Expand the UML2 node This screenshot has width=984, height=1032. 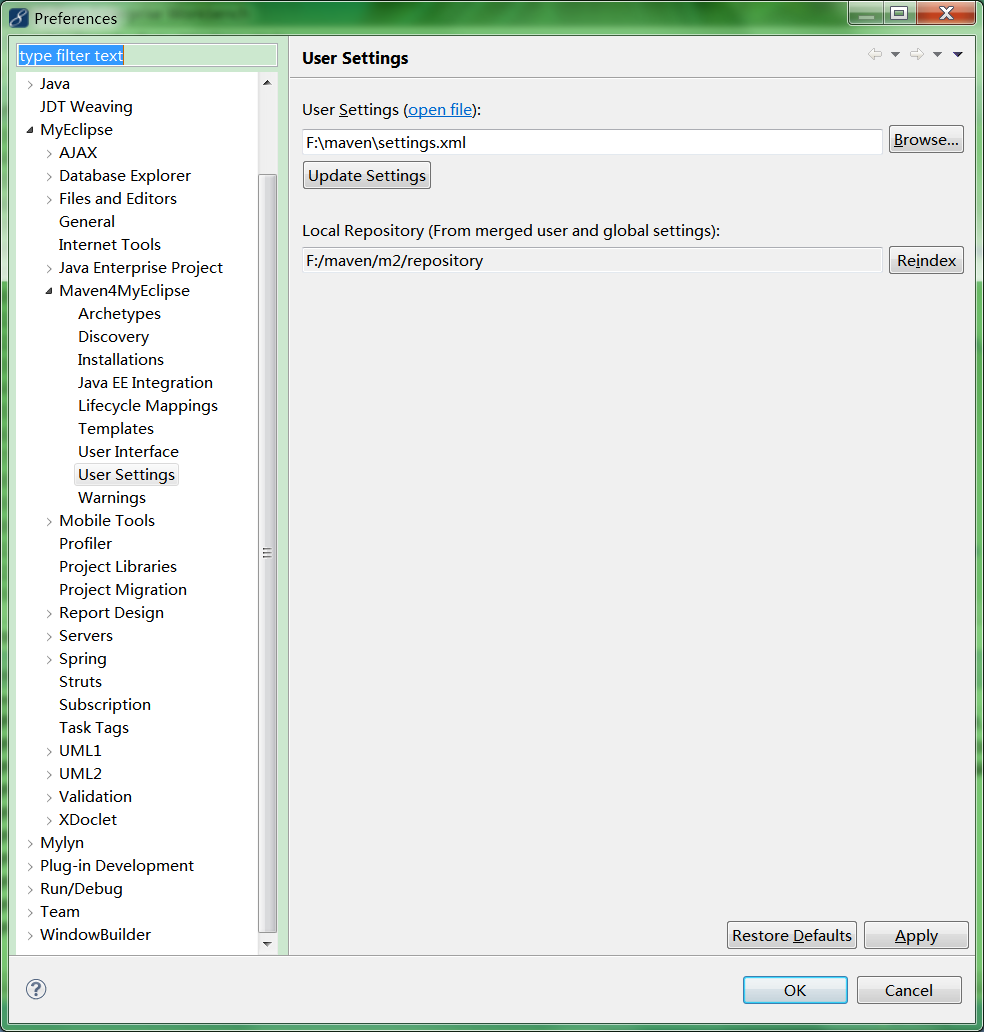49,775
